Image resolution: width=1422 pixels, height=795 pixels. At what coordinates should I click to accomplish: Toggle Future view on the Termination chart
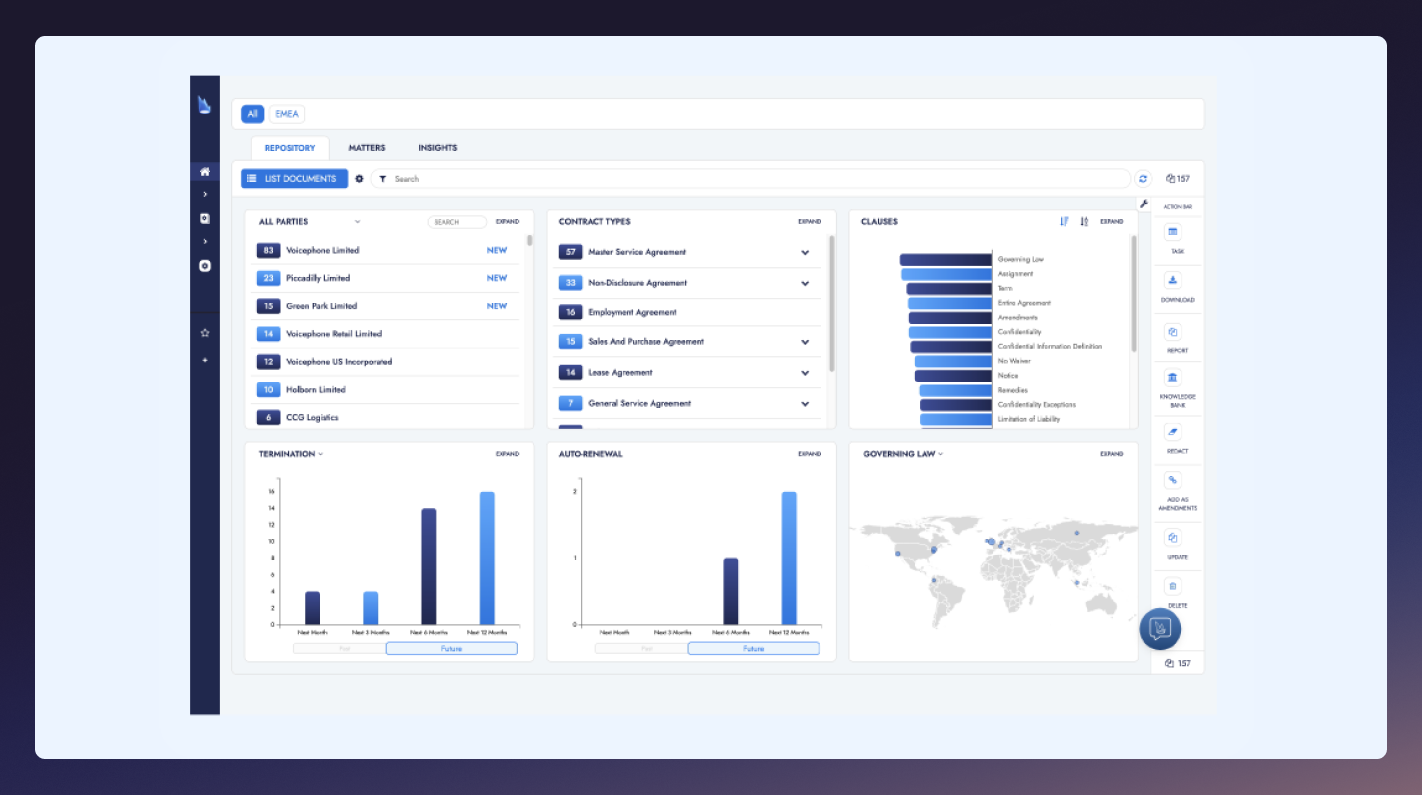(x=451, y=648)
